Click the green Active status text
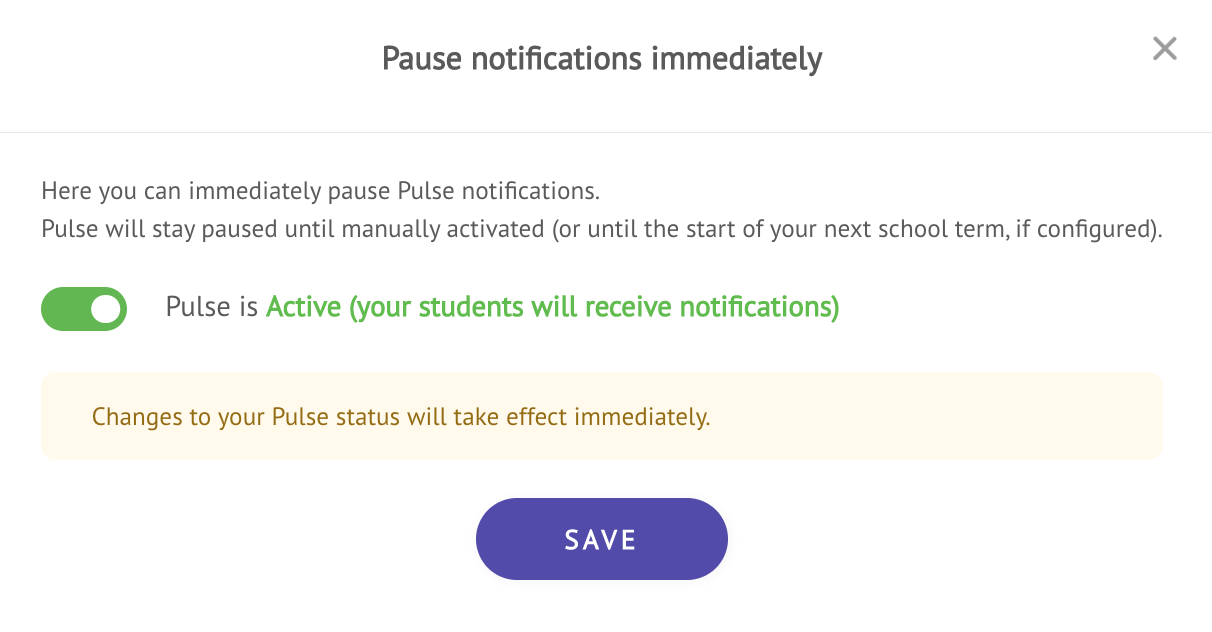The width and height of the screenshot is (1212, 632). (x=302, y=307)
